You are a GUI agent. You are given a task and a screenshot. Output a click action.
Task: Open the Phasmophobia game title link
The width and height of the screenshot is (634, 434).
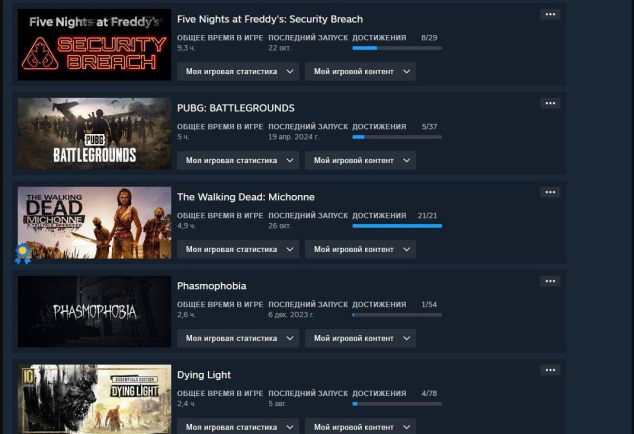(x=211, y=286)
